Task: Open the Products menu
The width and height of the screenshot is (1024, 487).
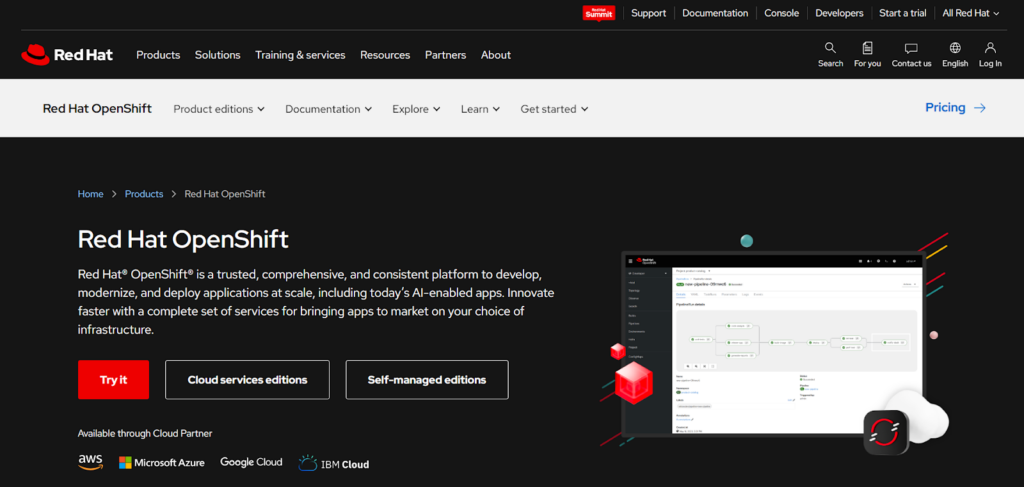Action: pos(158,55)
